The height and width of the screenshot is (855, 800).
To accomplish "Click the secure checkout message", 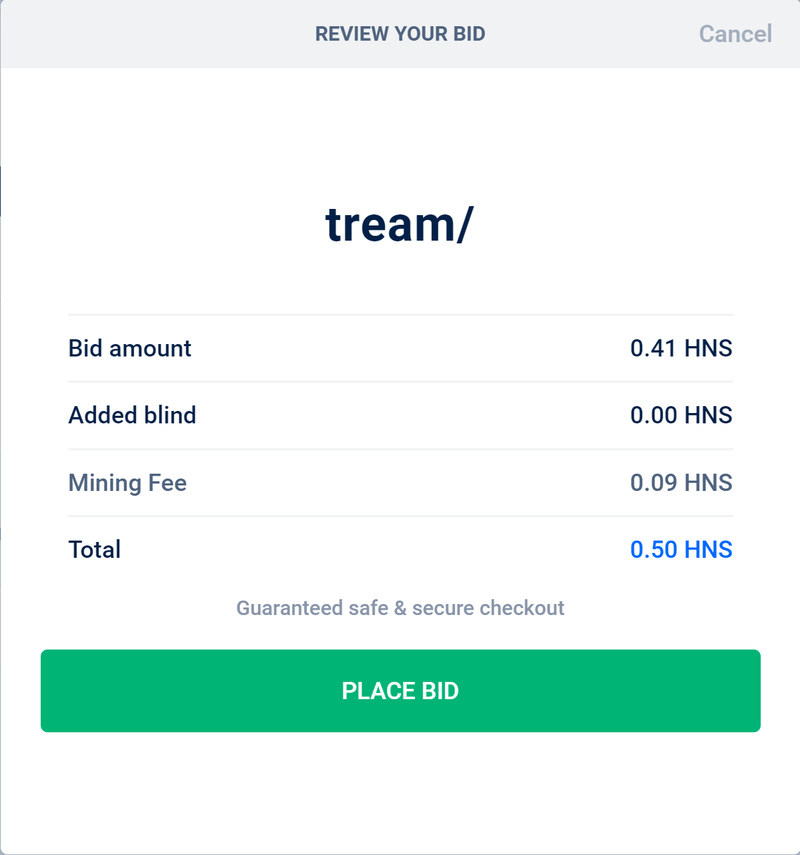I will (399, 607).
